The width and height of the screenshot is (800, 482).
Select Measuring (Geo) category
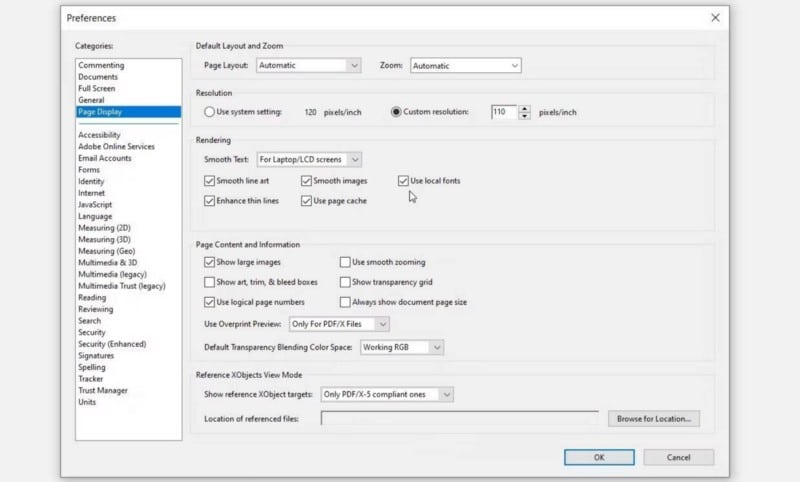[107, 251]
